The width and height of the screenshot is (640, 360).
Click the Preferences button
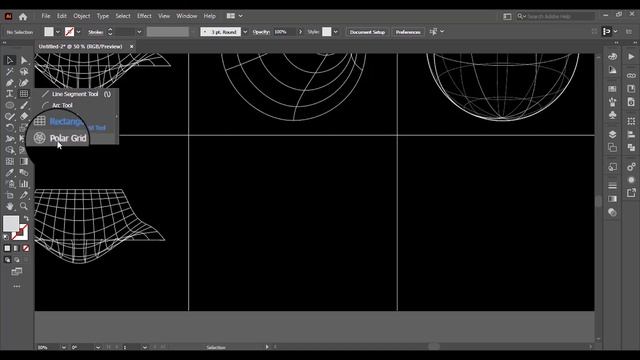click(408, 32)
